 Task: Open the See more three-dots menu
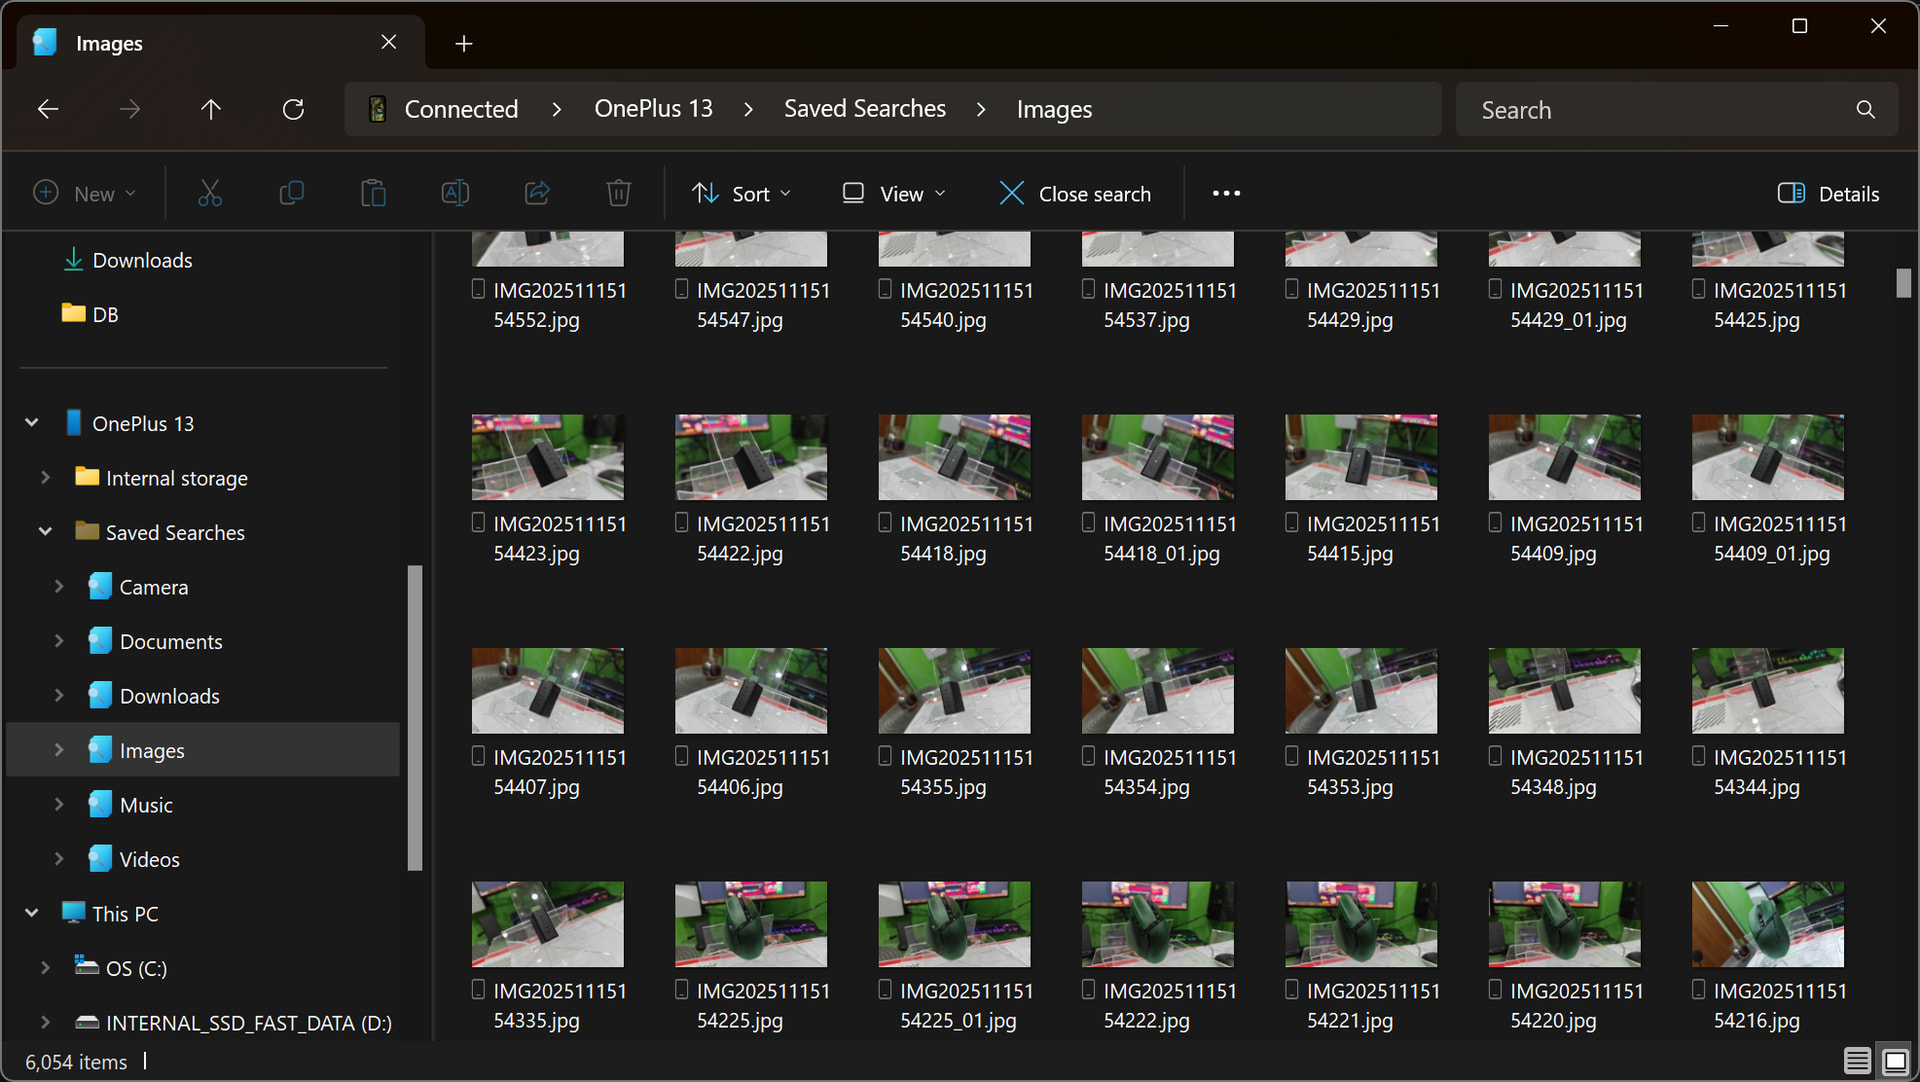(x=1226, y=193)
